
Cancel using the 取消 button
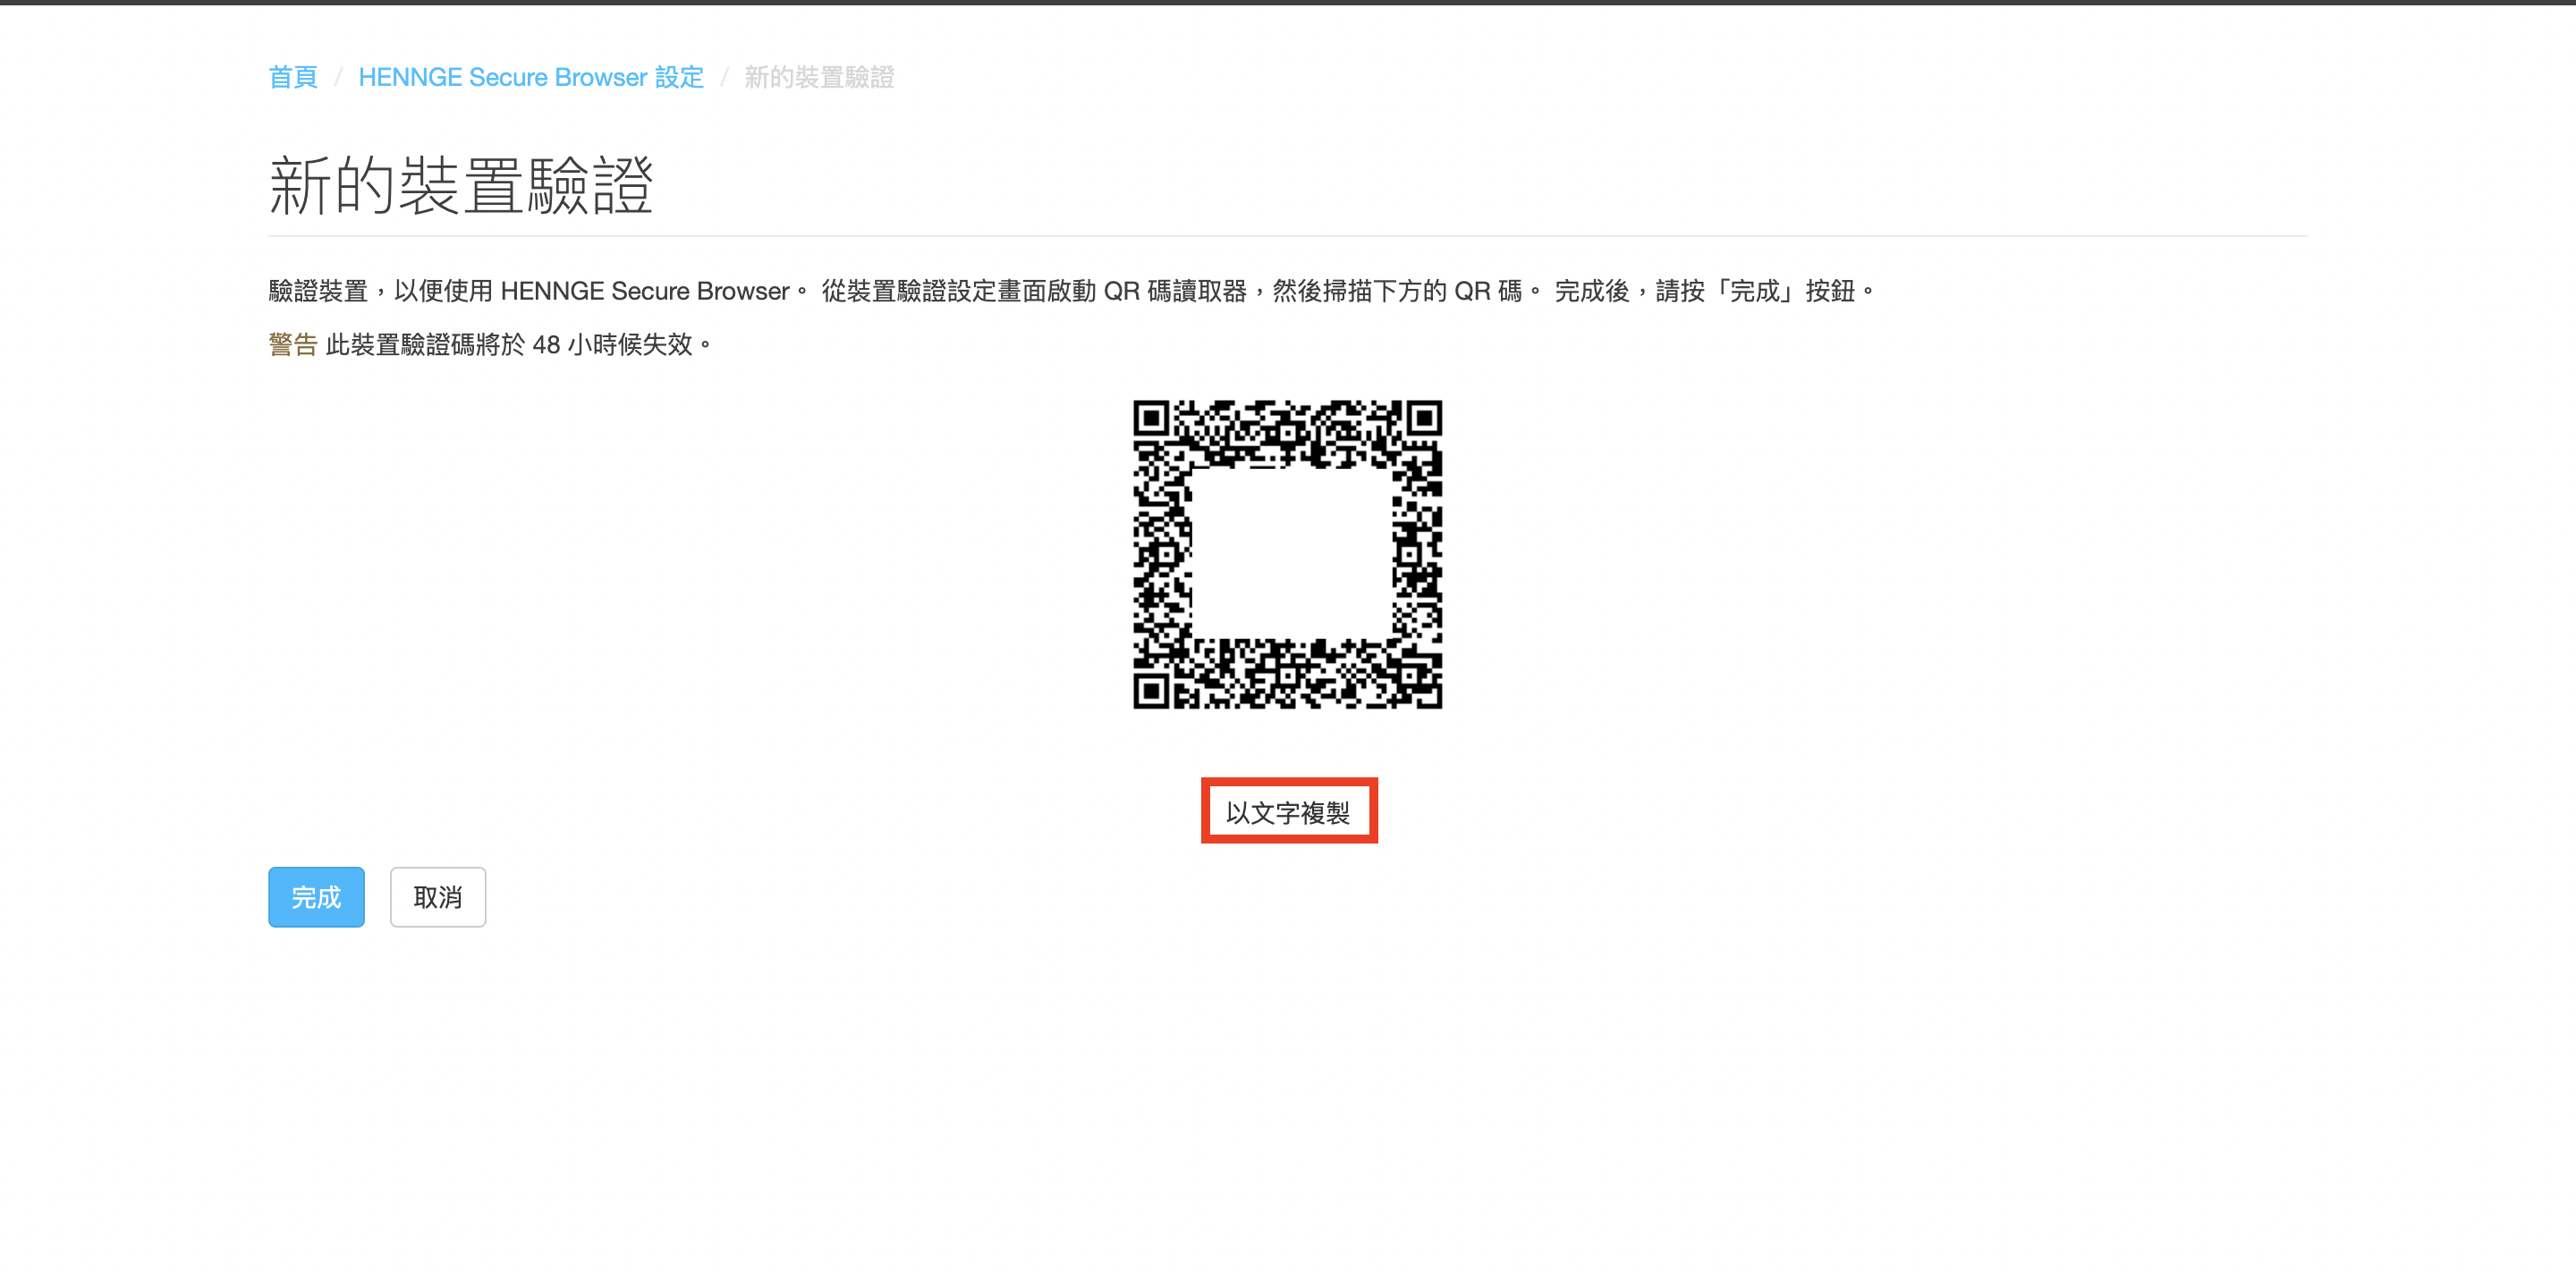[438, 897]
